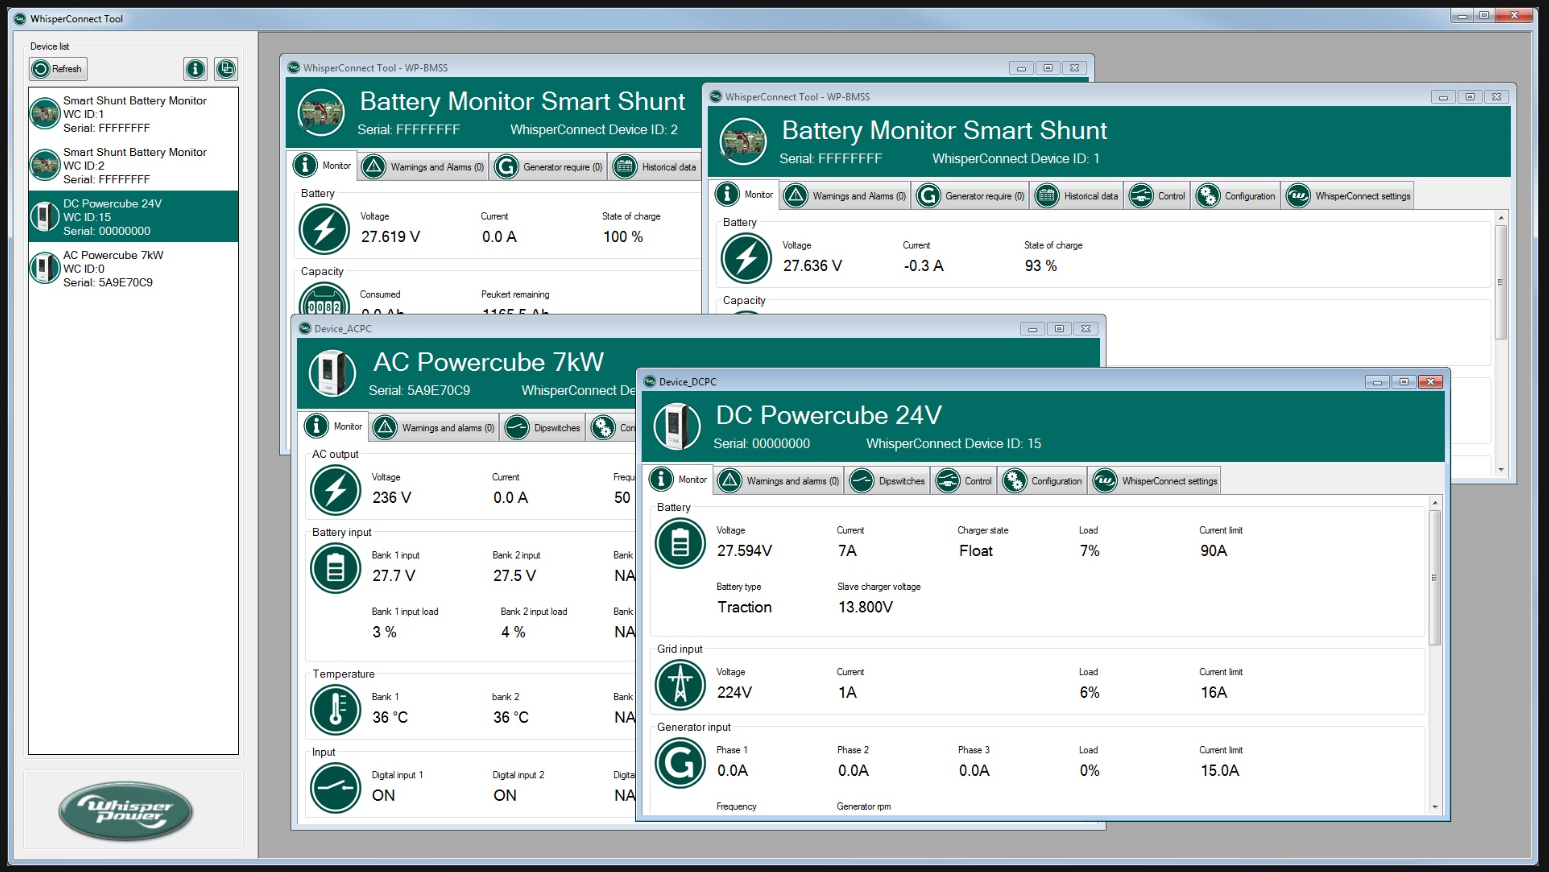Click the thermometer icon in Temperature section
This screenshot has width=1549, height=872.
coord(336,710)
